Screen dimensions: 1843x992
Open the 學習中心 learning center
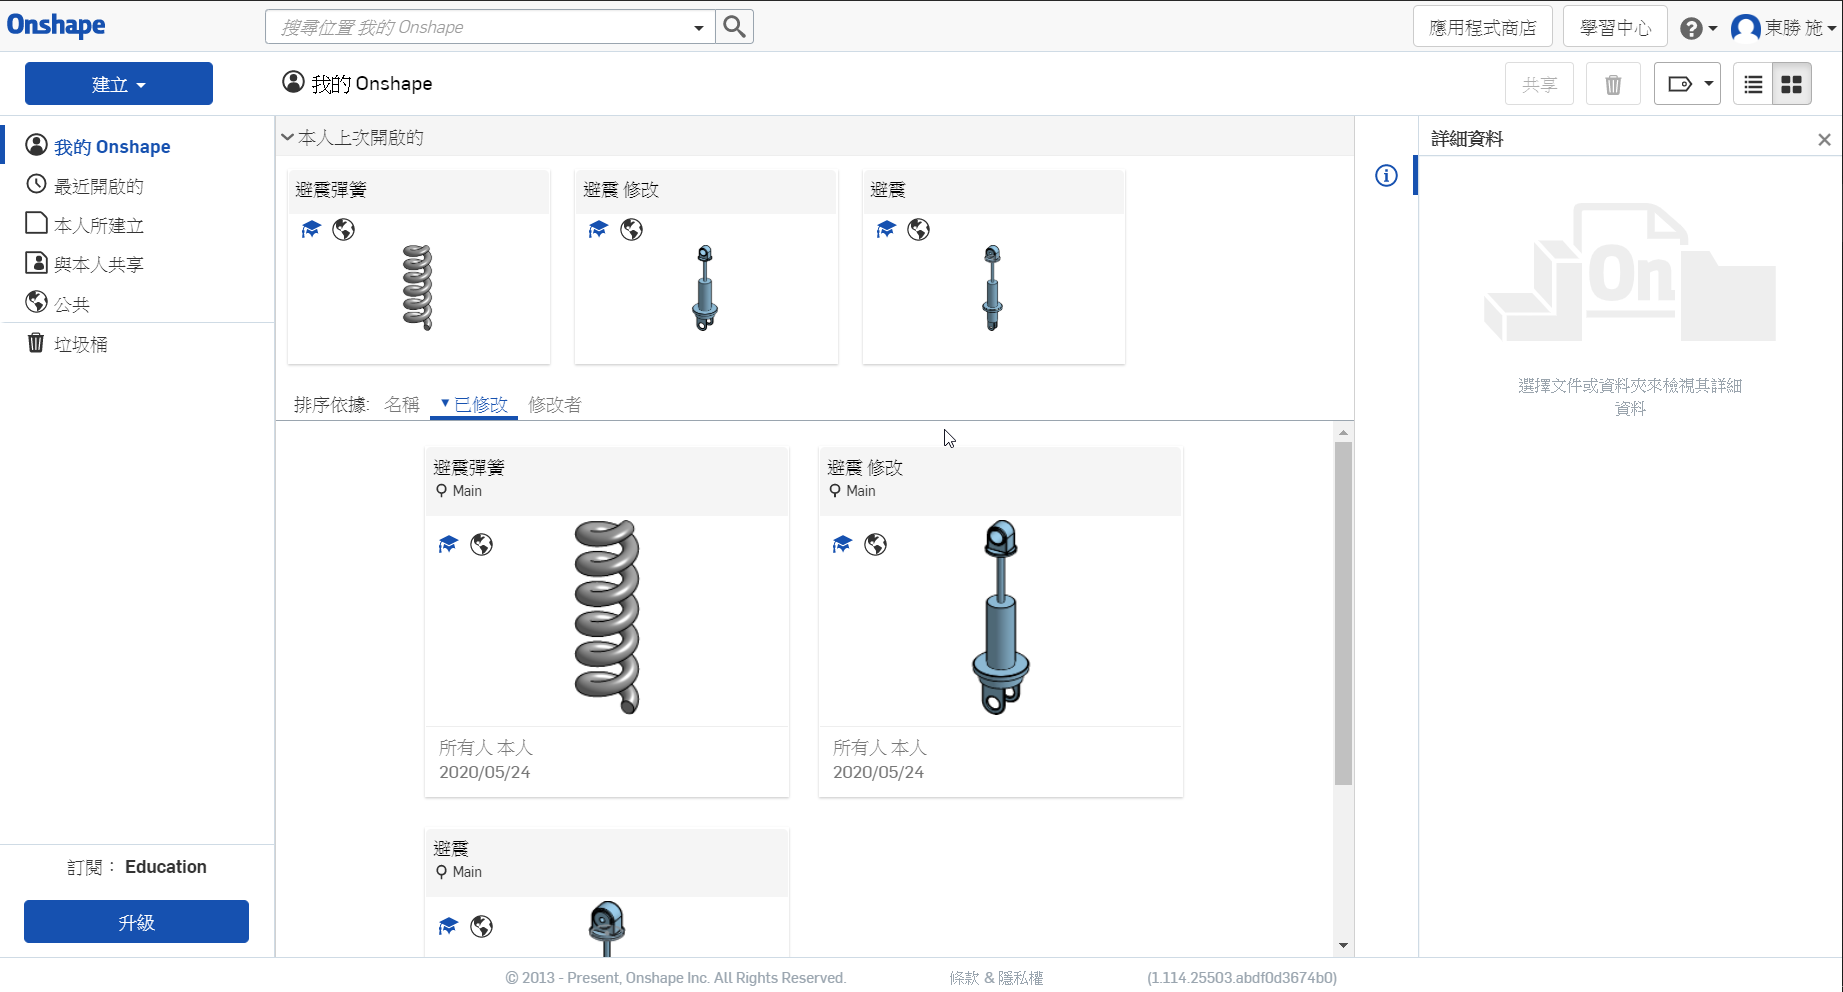tap(1614, 28)
